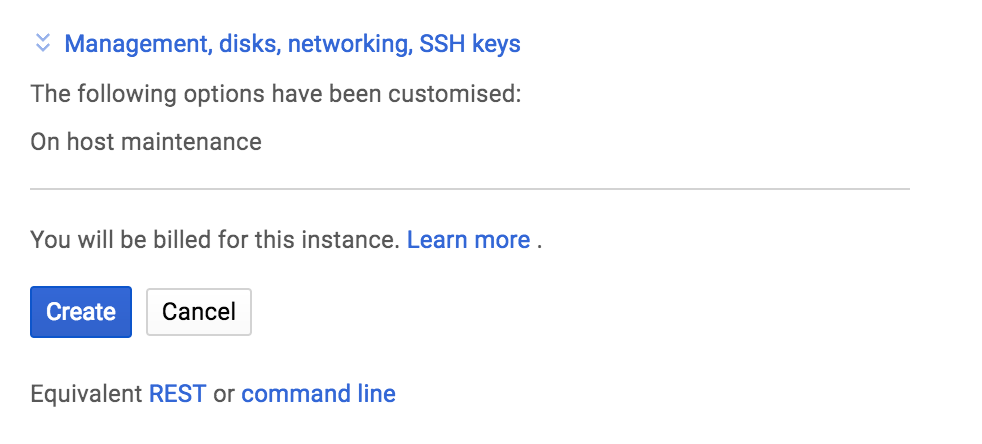Screen dimensions: 982x444
Task: Click the words "SSH keys" in the section header
Action: (470, 44)
